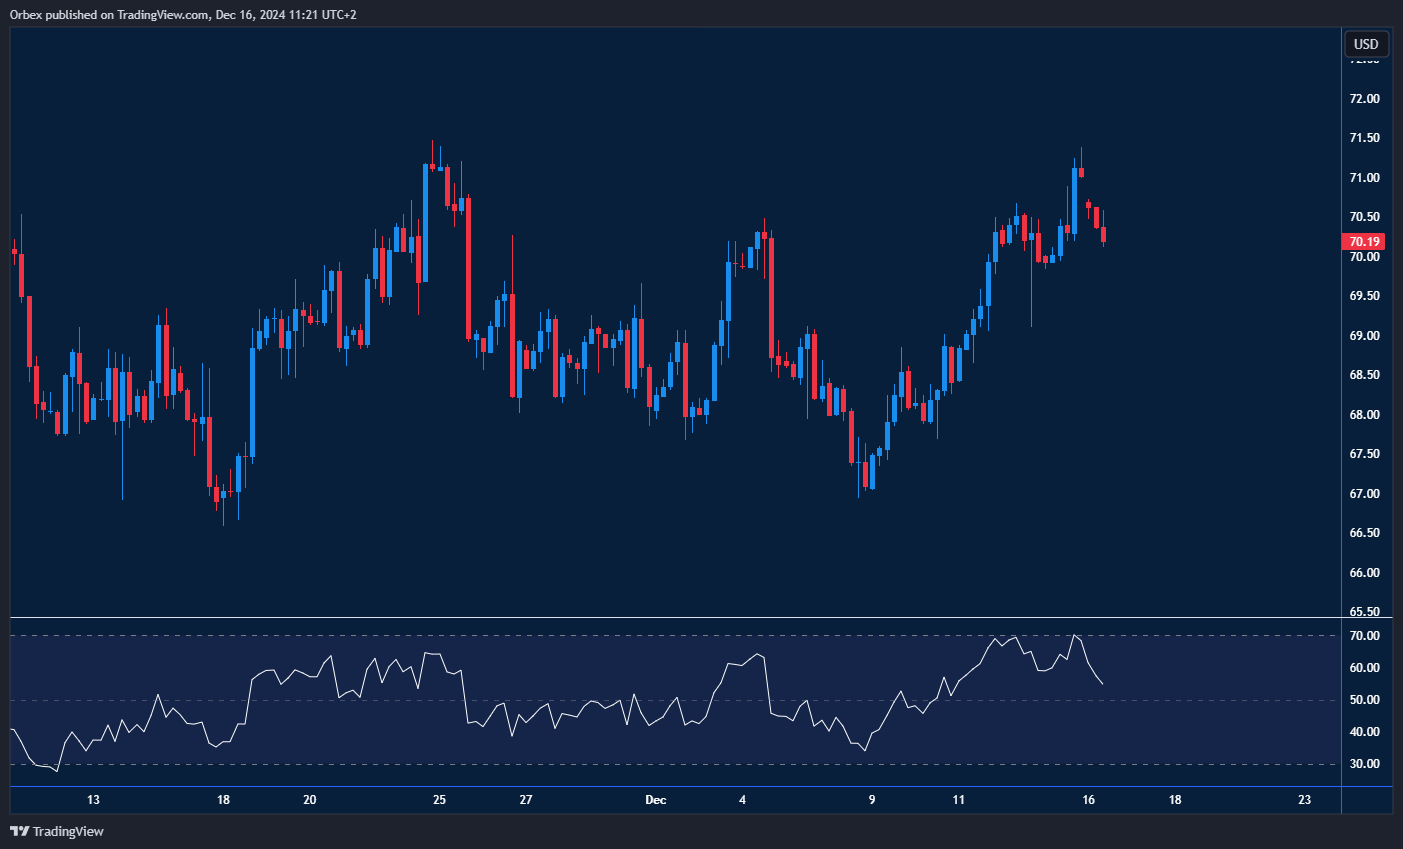Image resolution: width=1403 pixels, height=849 pixels.
Task: Grab the divider between price and RSI panes
Action: [675, 618]
